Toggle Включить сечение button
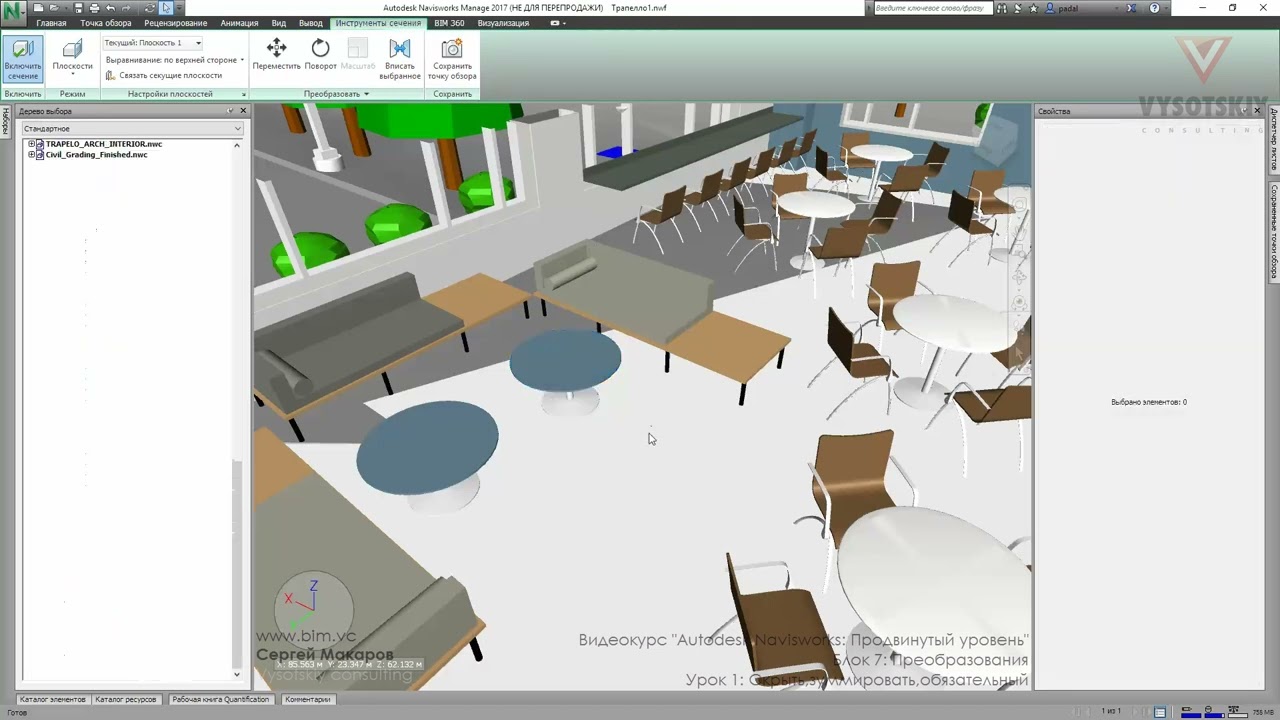 [23, 60]
